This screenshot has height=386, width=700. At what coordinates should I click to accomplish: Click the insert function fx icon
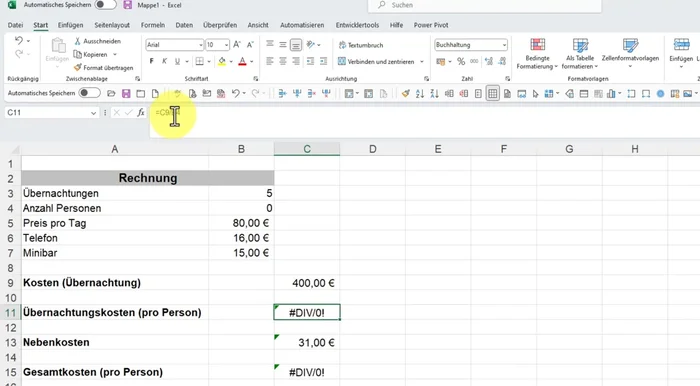[x=141, y=112]
